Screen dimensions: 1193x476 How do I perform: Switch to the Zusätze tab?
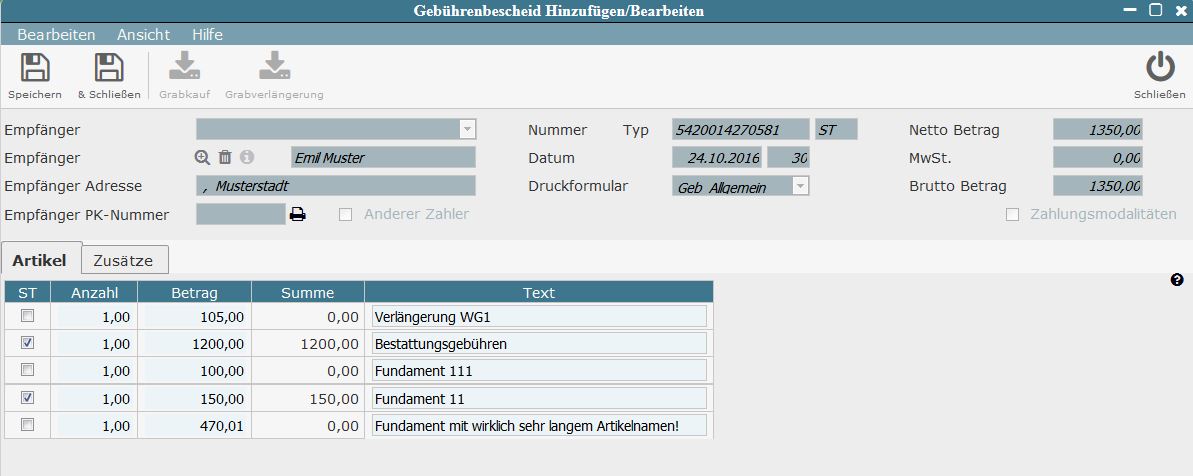123,260
